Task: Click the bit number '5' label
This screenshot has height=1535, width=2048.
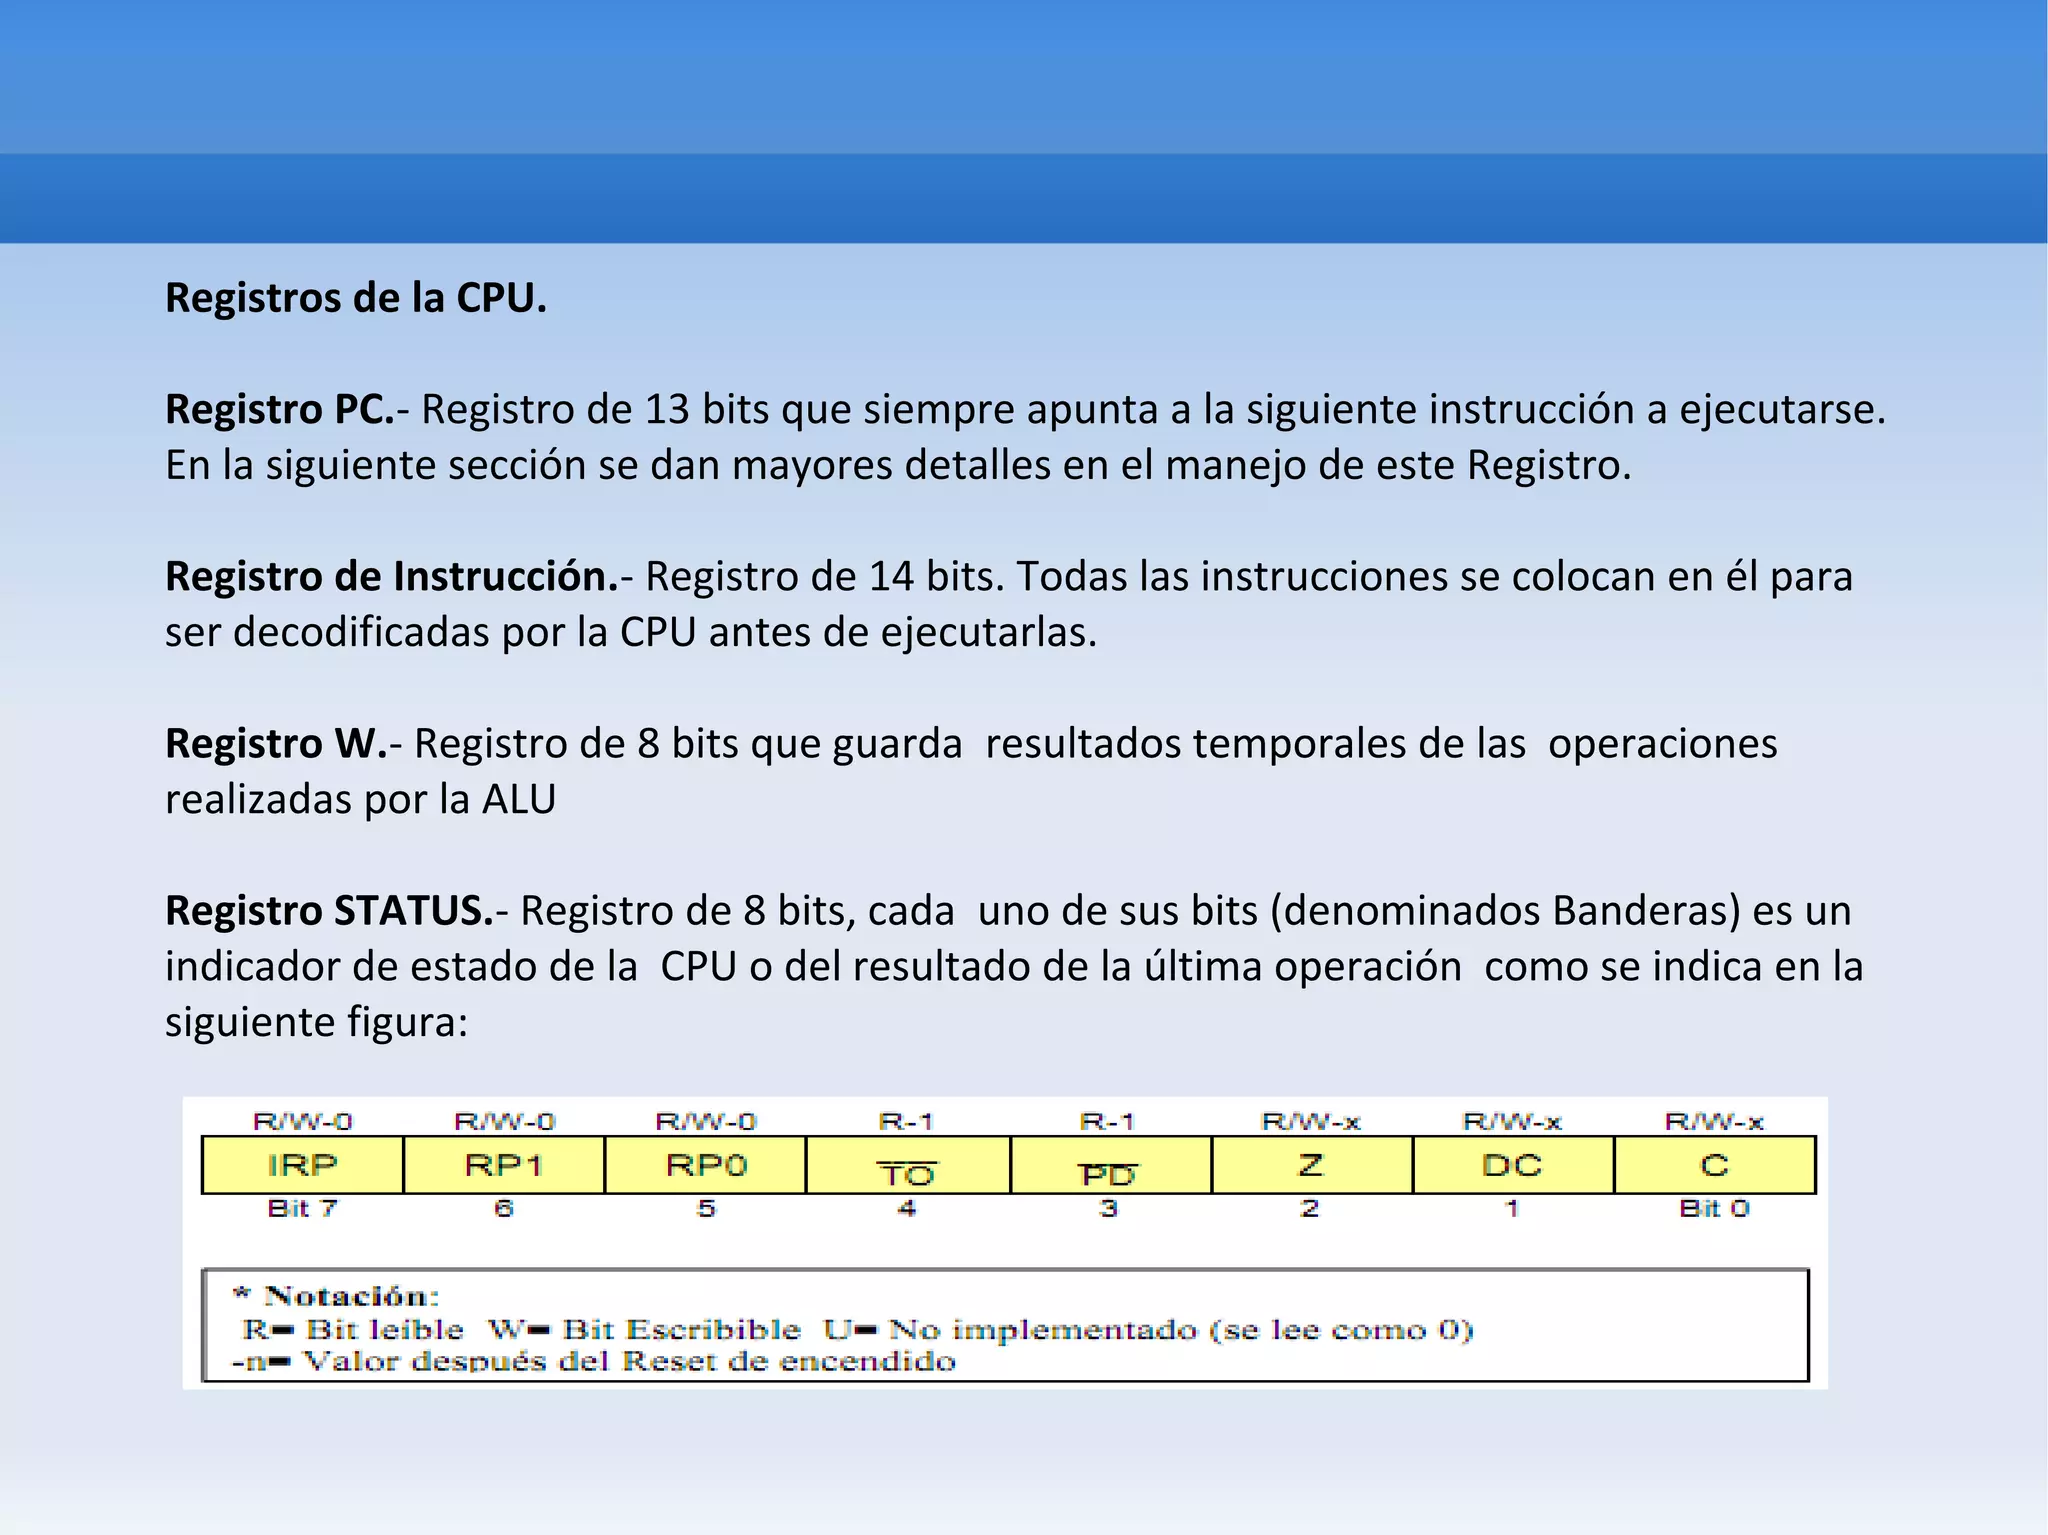Action: pos(706,1208)
